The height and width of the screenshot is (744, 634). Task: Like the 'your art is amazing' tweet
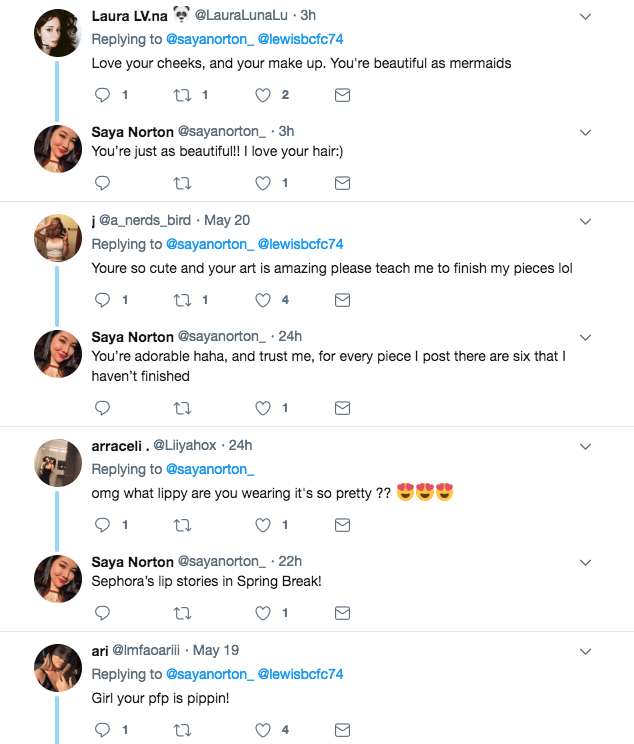(263, 299)
